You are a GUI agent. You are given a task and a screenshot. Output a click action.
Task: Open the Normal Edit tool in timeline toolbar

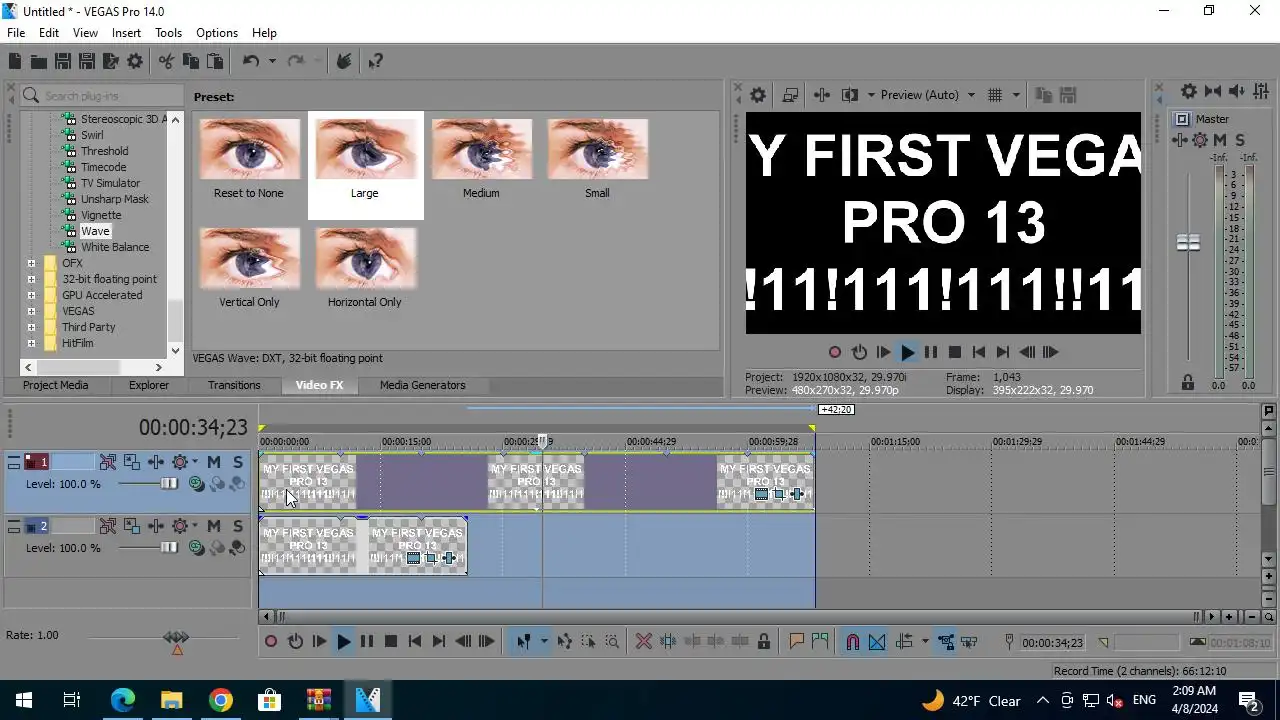pyautogui.click(x=523, y=642)
